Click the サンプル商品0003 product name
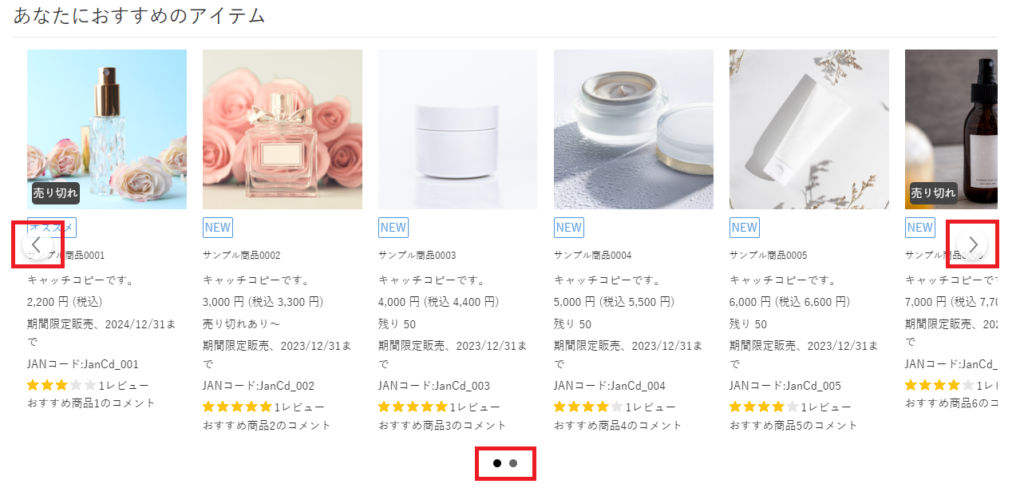Image resolution: width=1024 pixels, height=492 pixels. click(417, 255)
